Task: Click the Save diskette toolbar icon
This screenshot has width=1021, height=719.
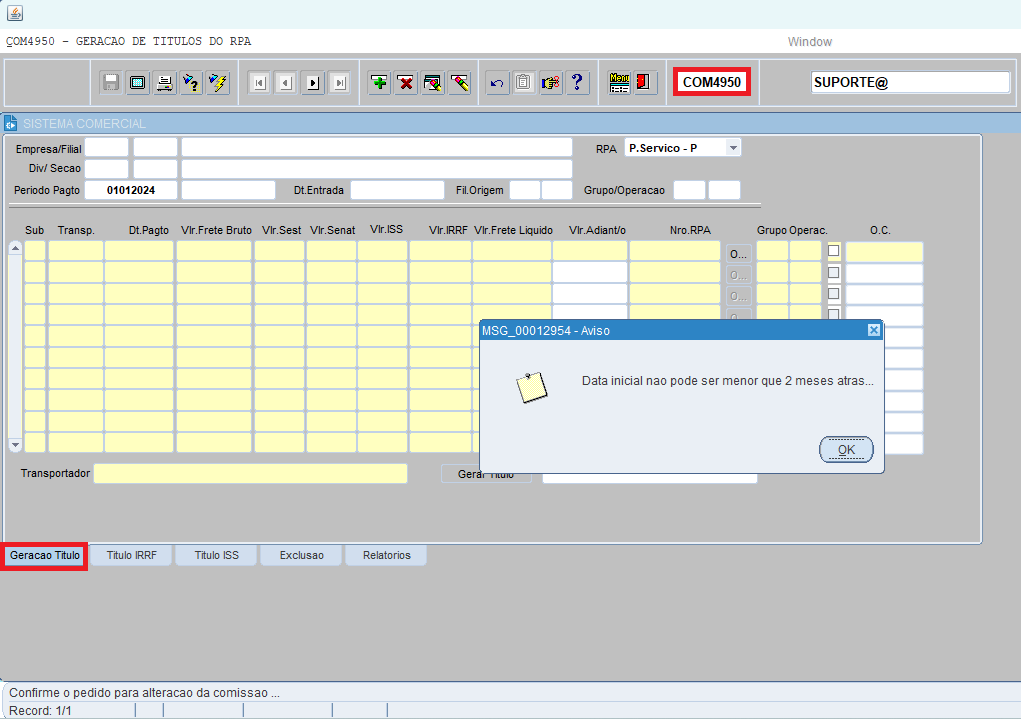Action: pyautogui.click(x=111, y=83)
